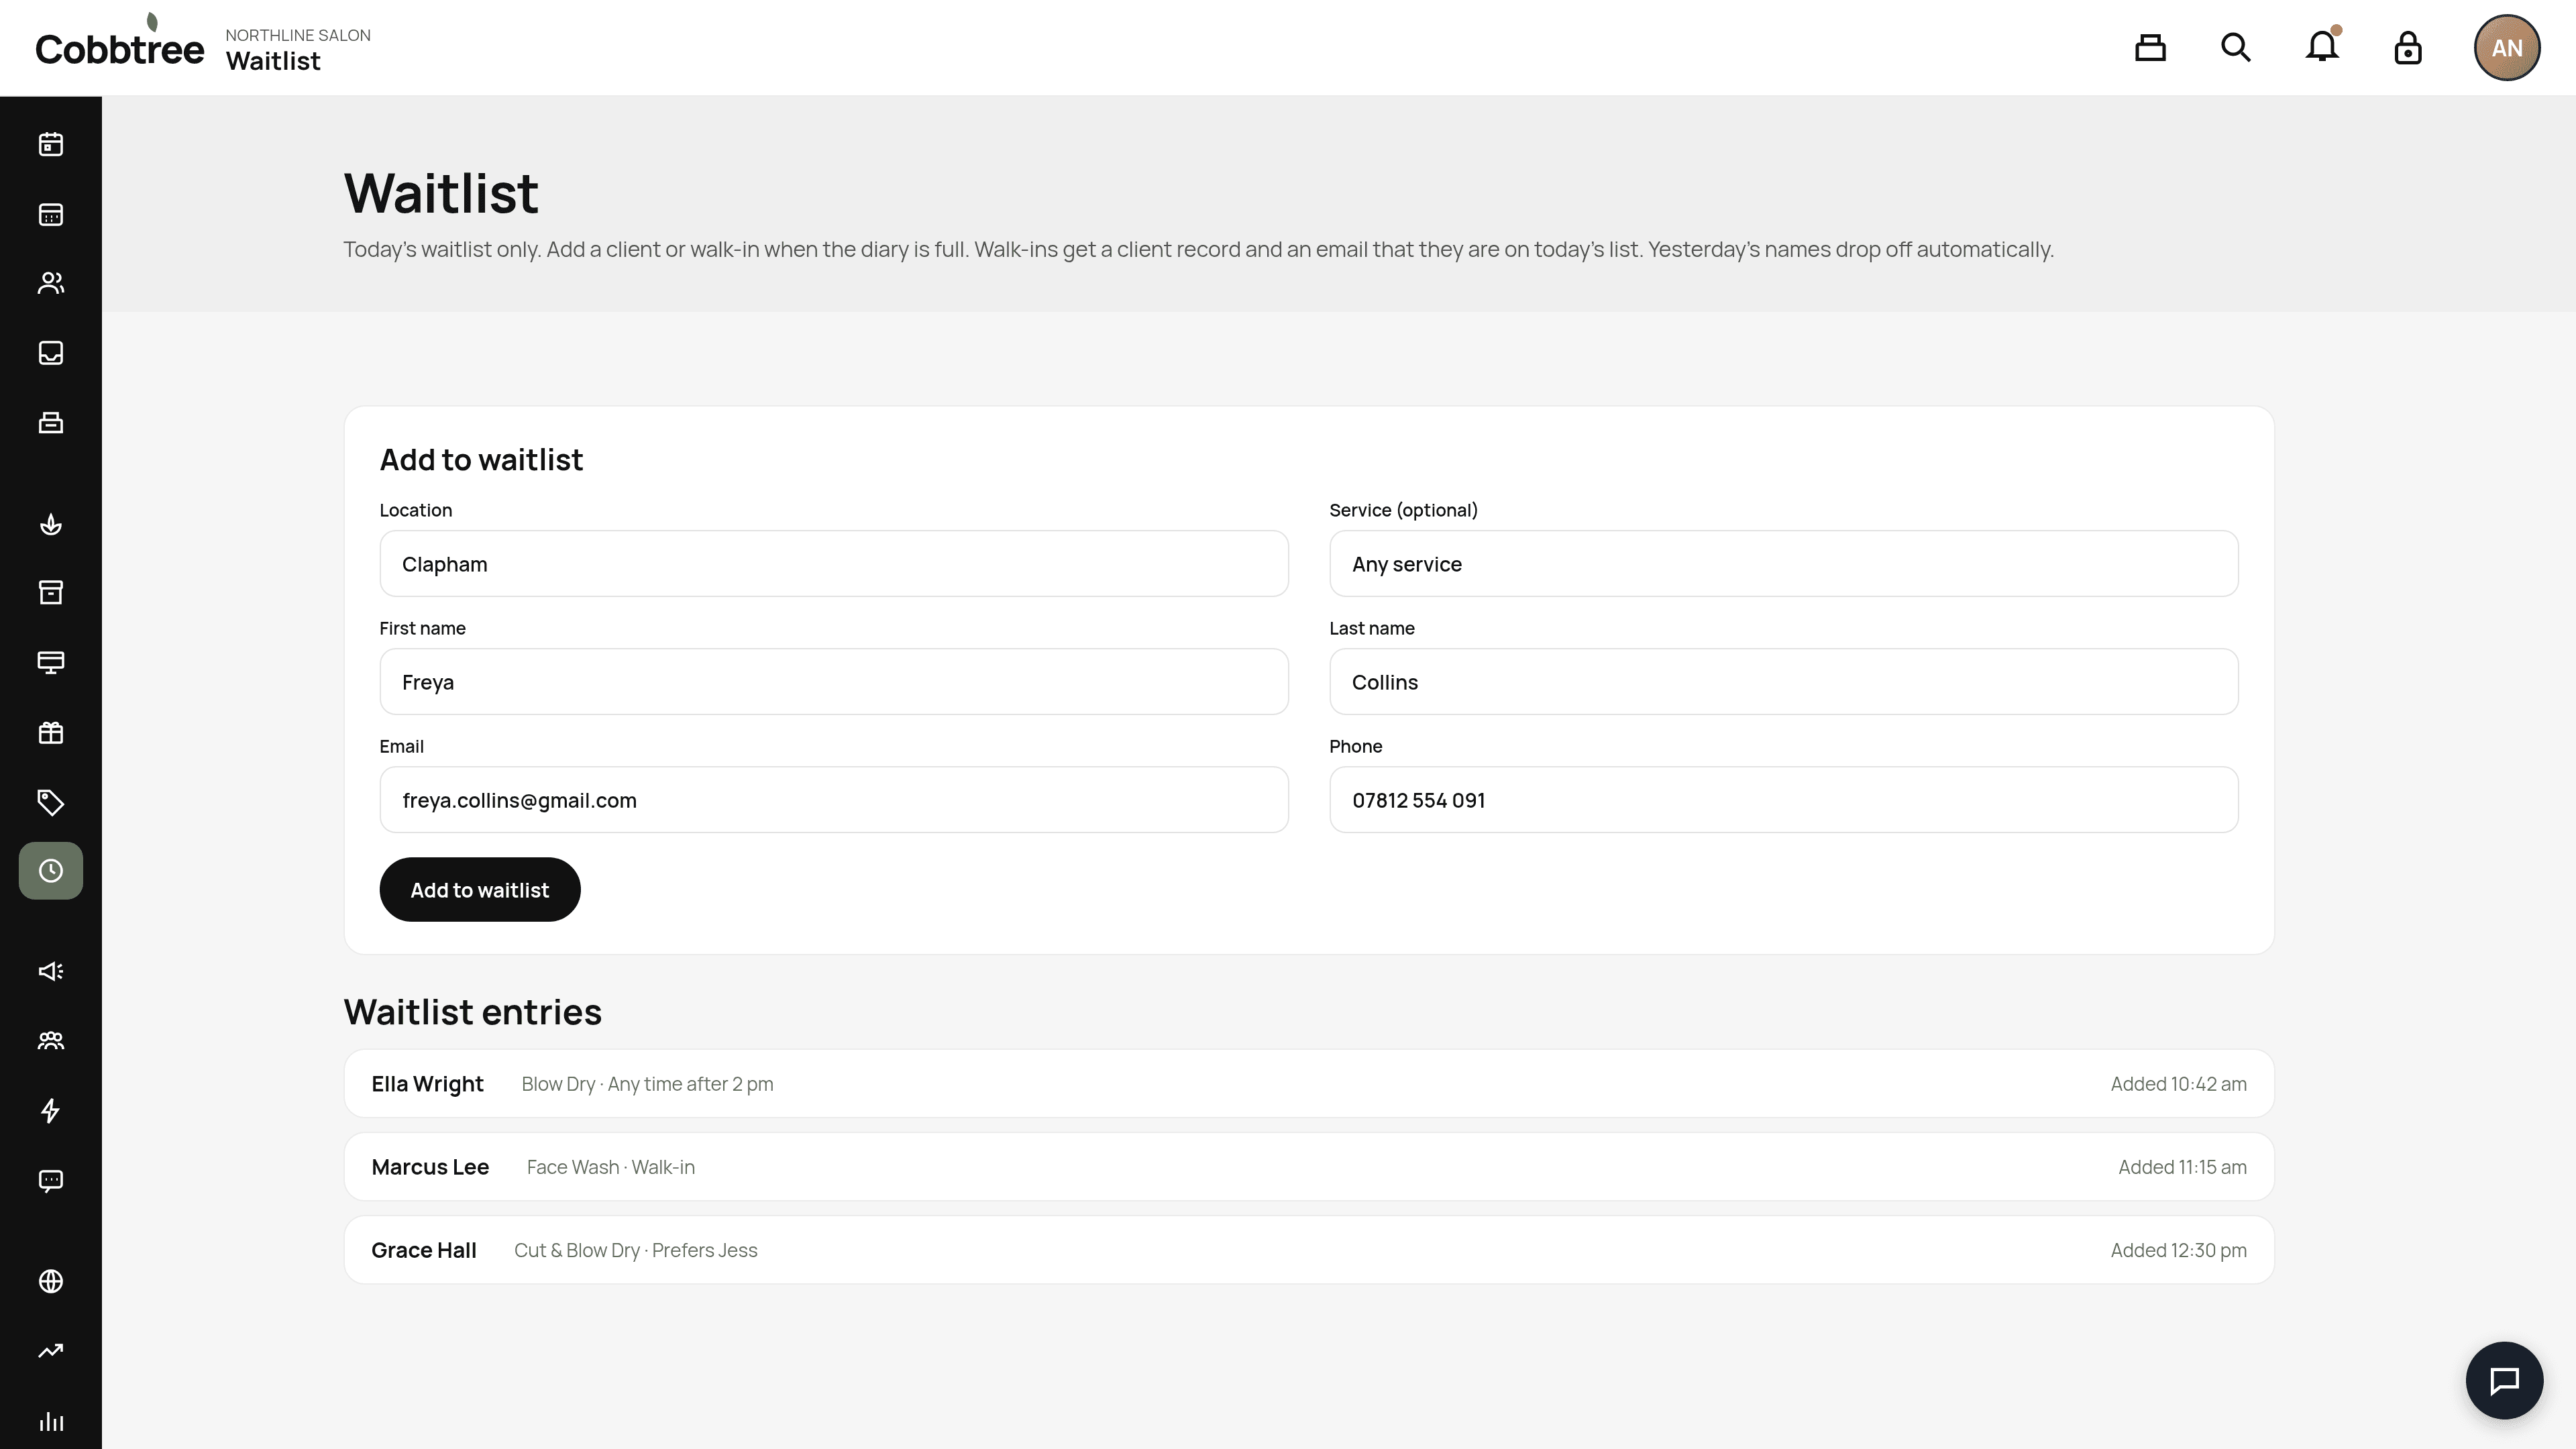Open the megaphone marketing icon in sidebar

coord(51,971)
